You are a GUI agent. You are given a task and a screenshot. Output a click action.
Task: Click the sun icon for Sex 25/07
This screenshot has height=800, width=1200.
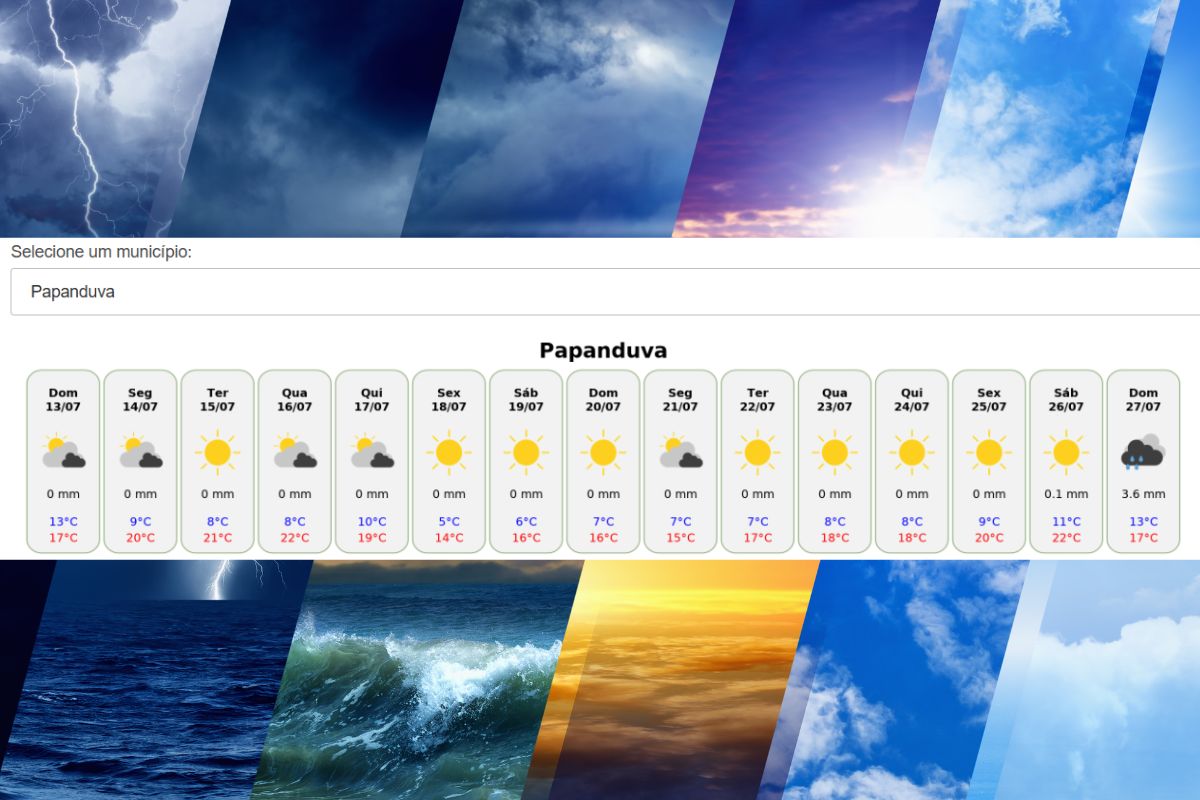[989, 453]
